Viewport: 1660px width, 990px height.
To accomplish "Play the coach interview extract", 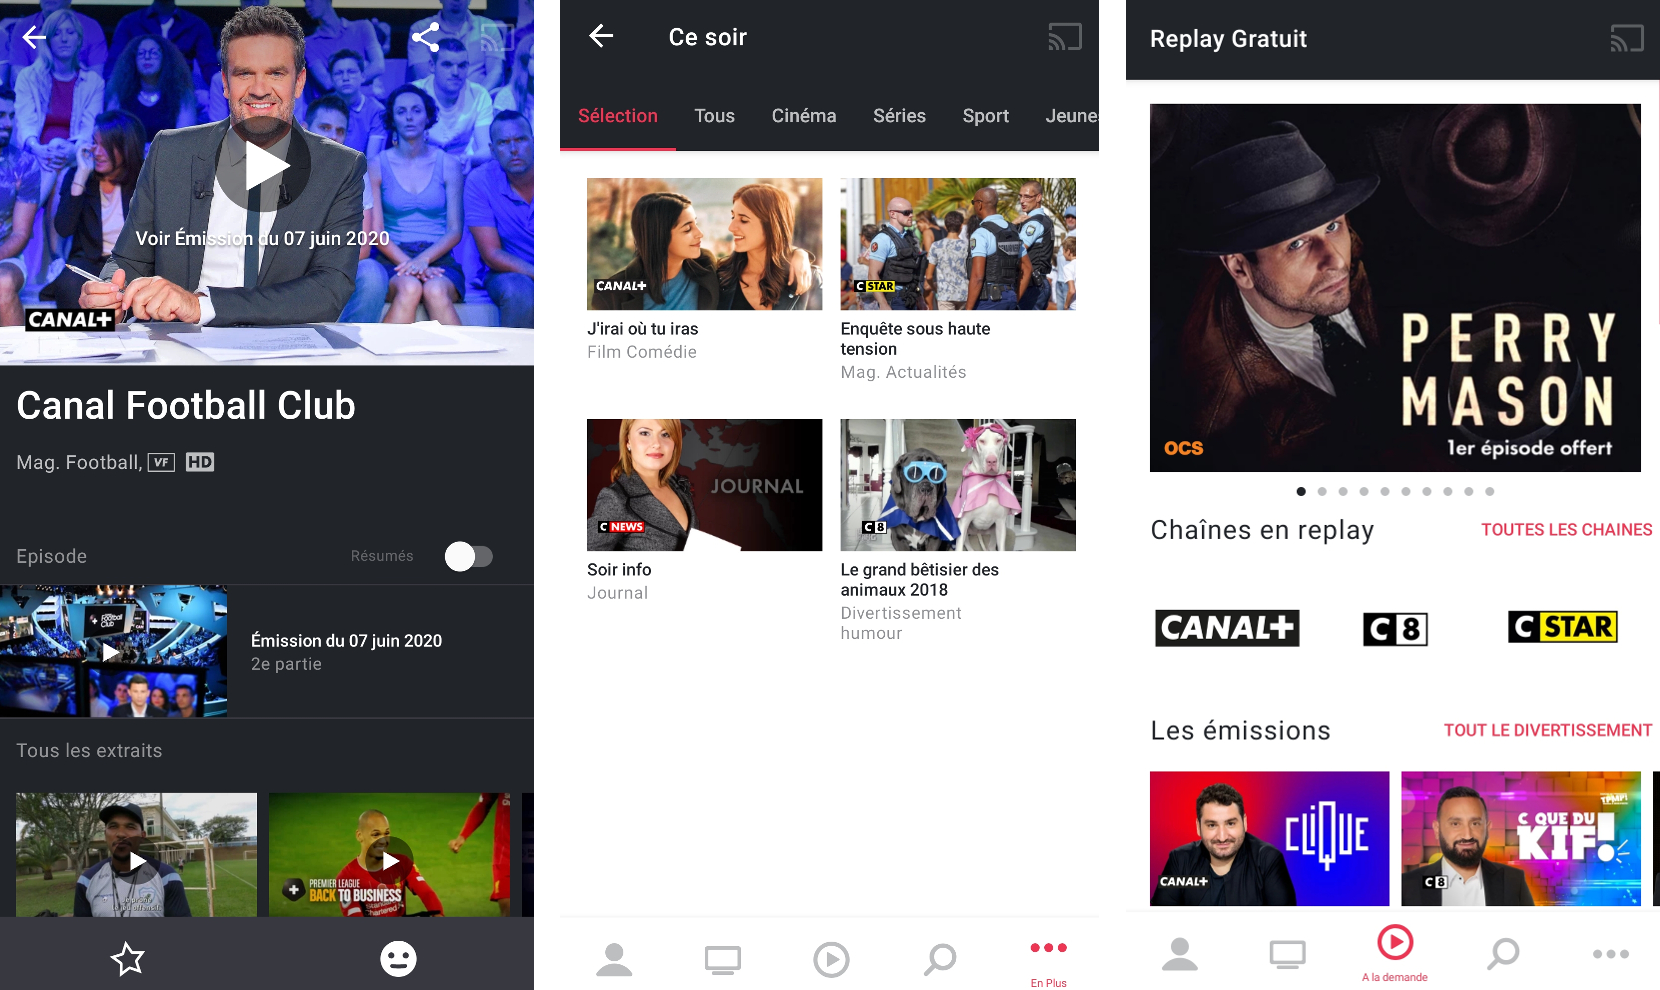I will (137, 855).
